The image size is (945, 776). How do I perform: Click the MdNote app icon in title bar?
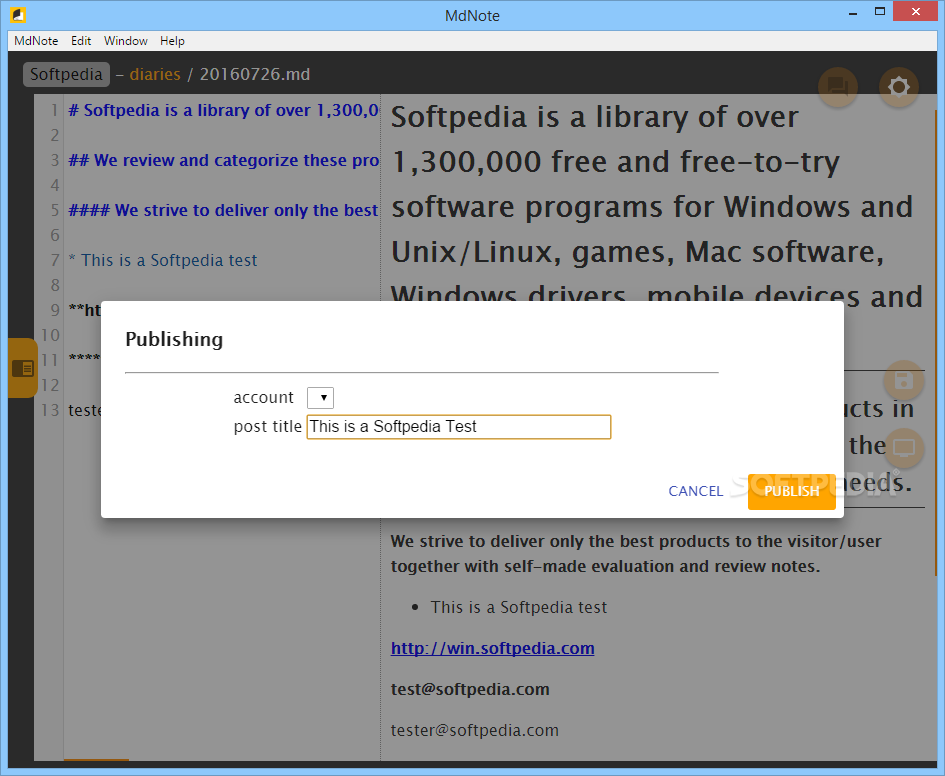[x=18, y=14]
